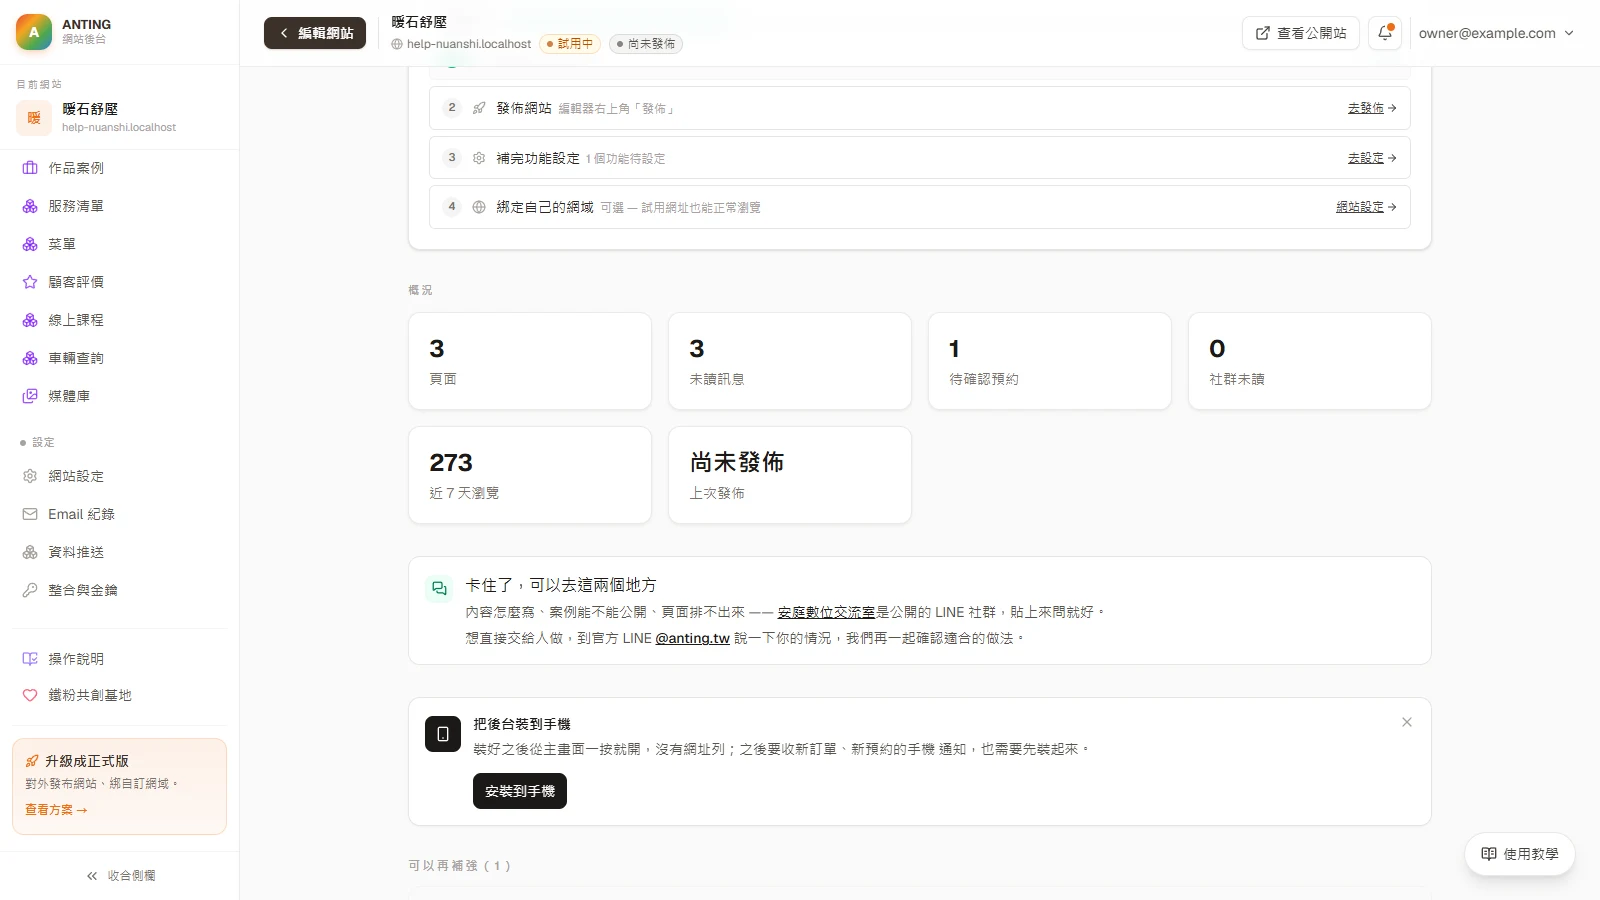The height and width of the screenshot is (900, 1600).
Task: Open the notifications bell icon
Action: (x=1385, y=33)
